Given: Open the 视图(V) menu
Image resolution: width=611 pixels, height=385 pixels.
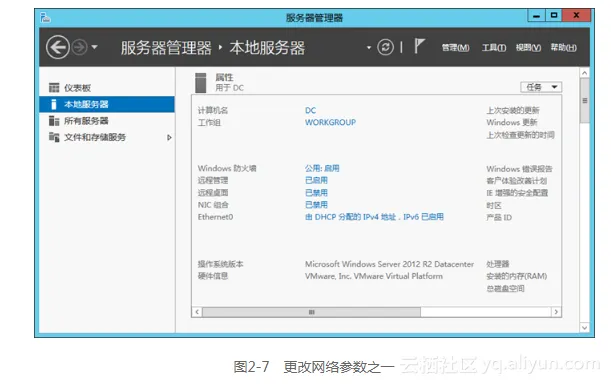Looking at the screenshot, I should (x=528, y=48).
